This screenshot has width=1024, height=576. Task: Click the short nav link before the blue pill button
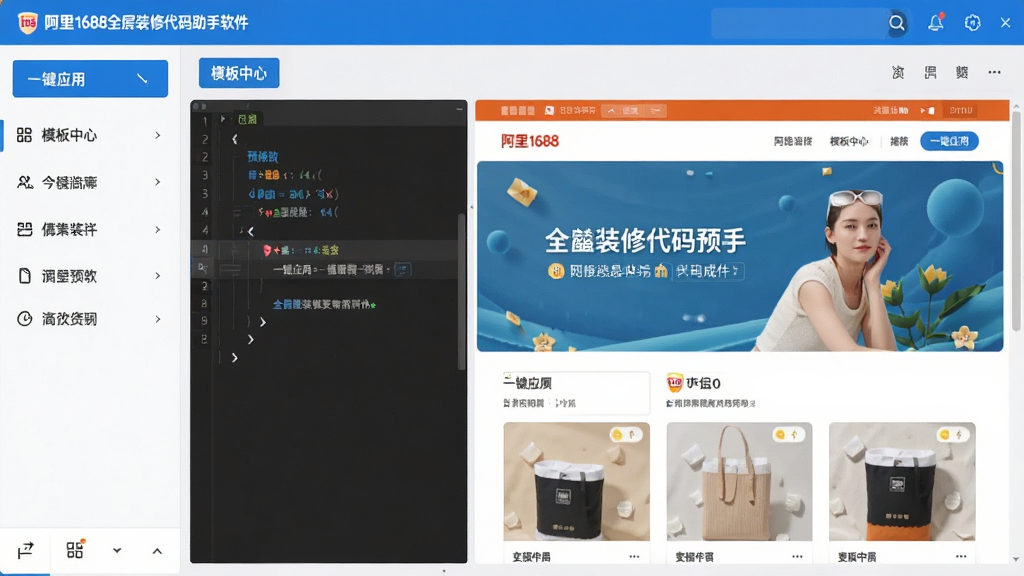coord(899,141)
